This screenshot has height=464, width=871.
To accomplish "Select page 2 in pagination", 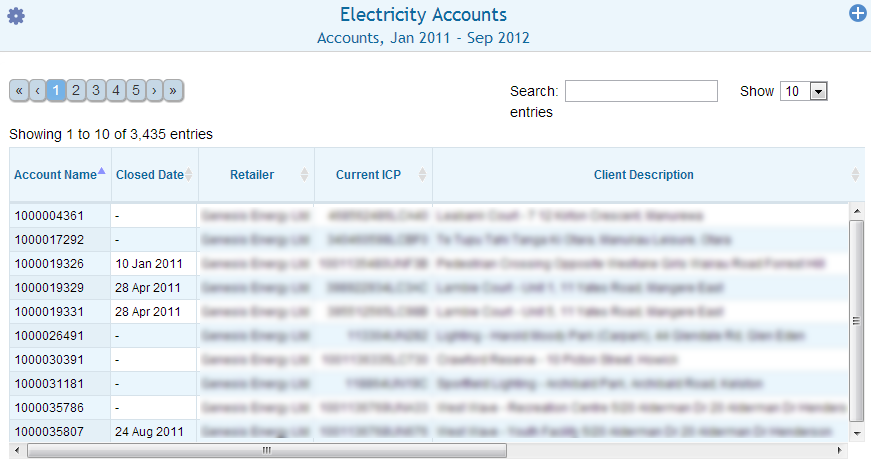I will click(76, 90).
